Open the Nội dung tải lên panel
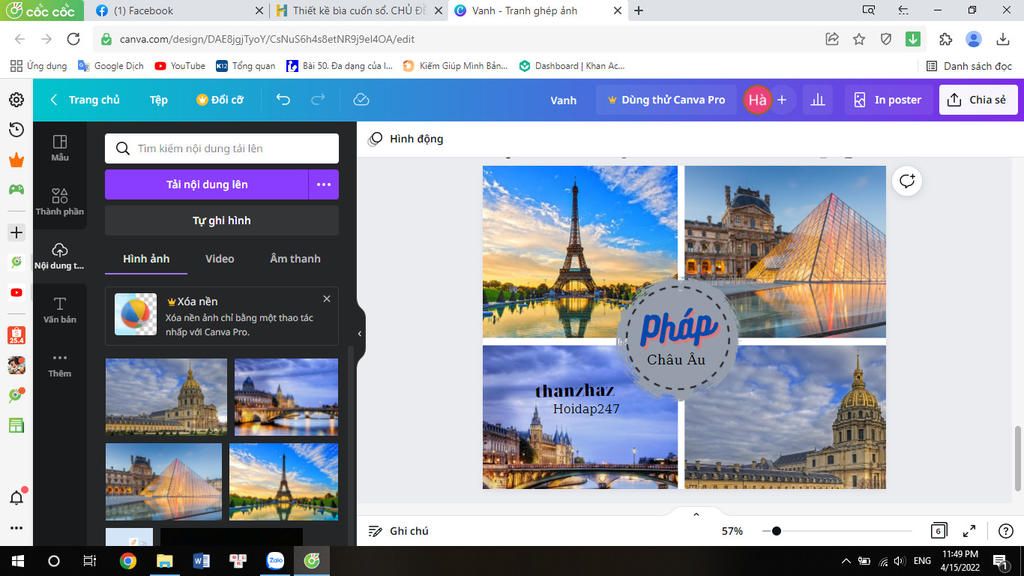1024x576 pixels. pos(59,256)
